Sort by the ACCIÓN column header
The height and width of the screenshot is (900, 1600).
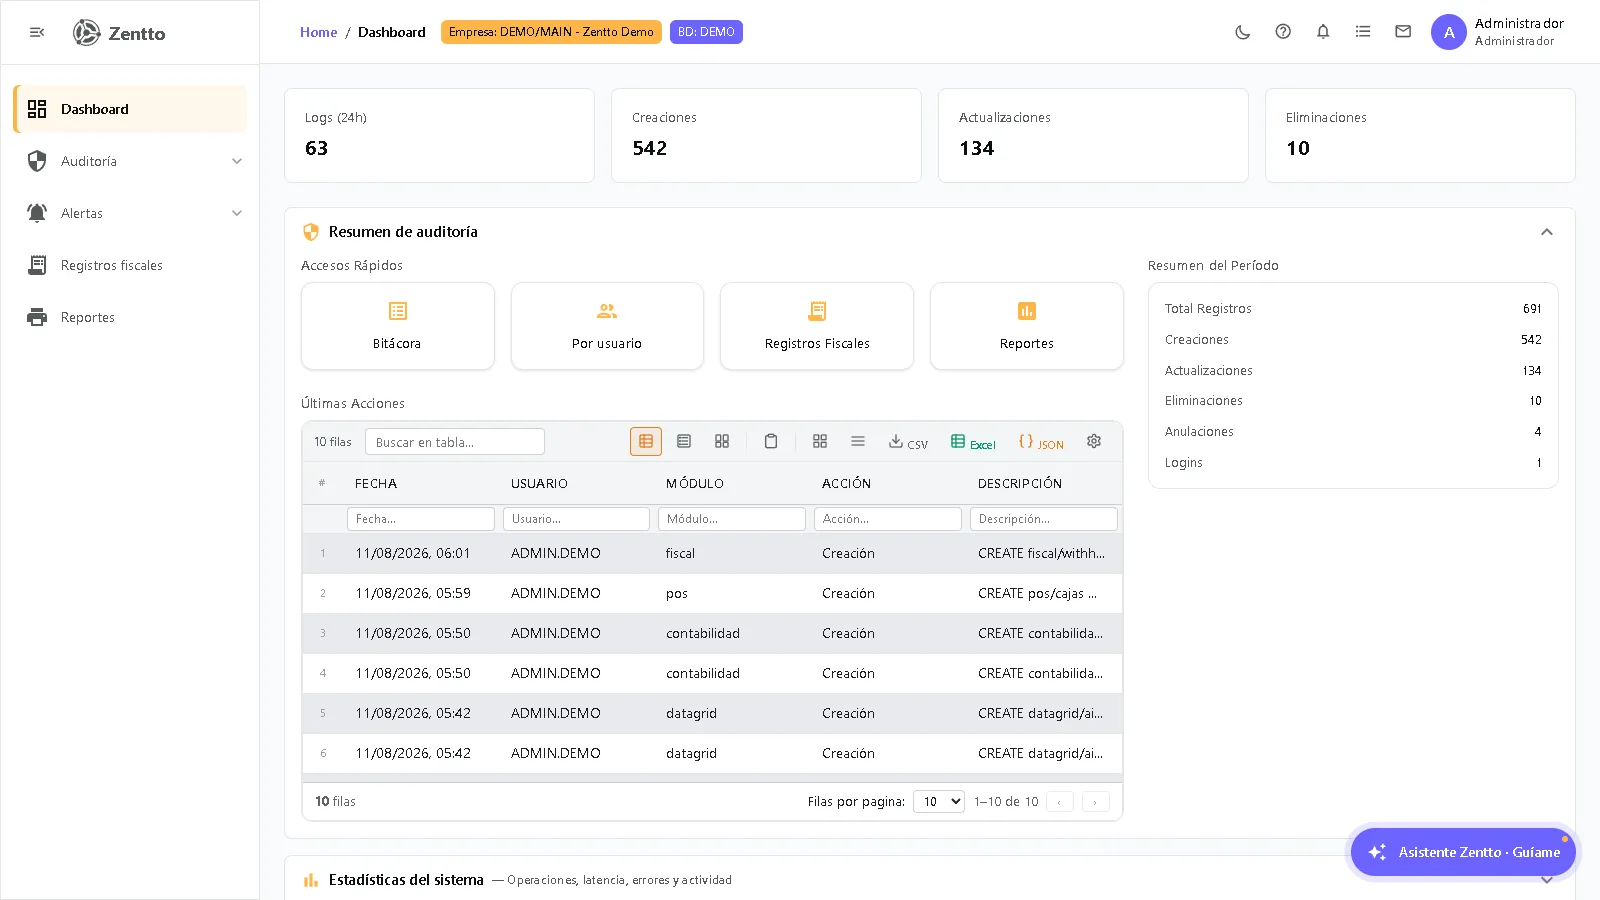(846, 484)
